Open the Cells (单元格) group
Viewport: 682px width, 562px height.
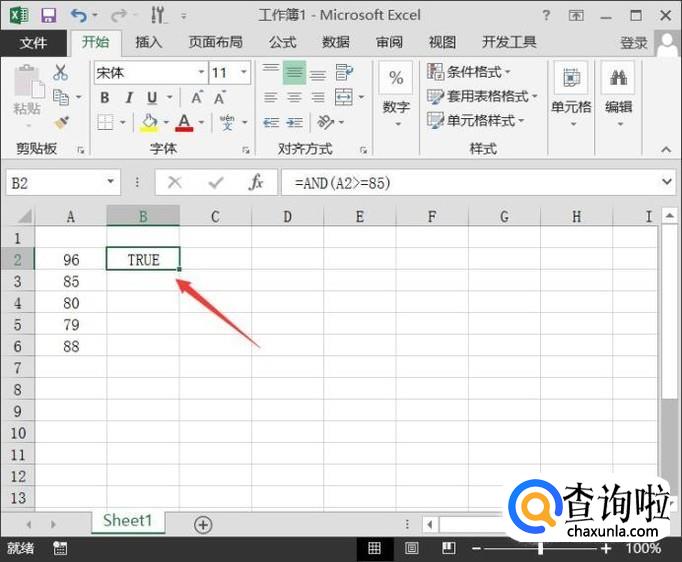pos(572,96)
